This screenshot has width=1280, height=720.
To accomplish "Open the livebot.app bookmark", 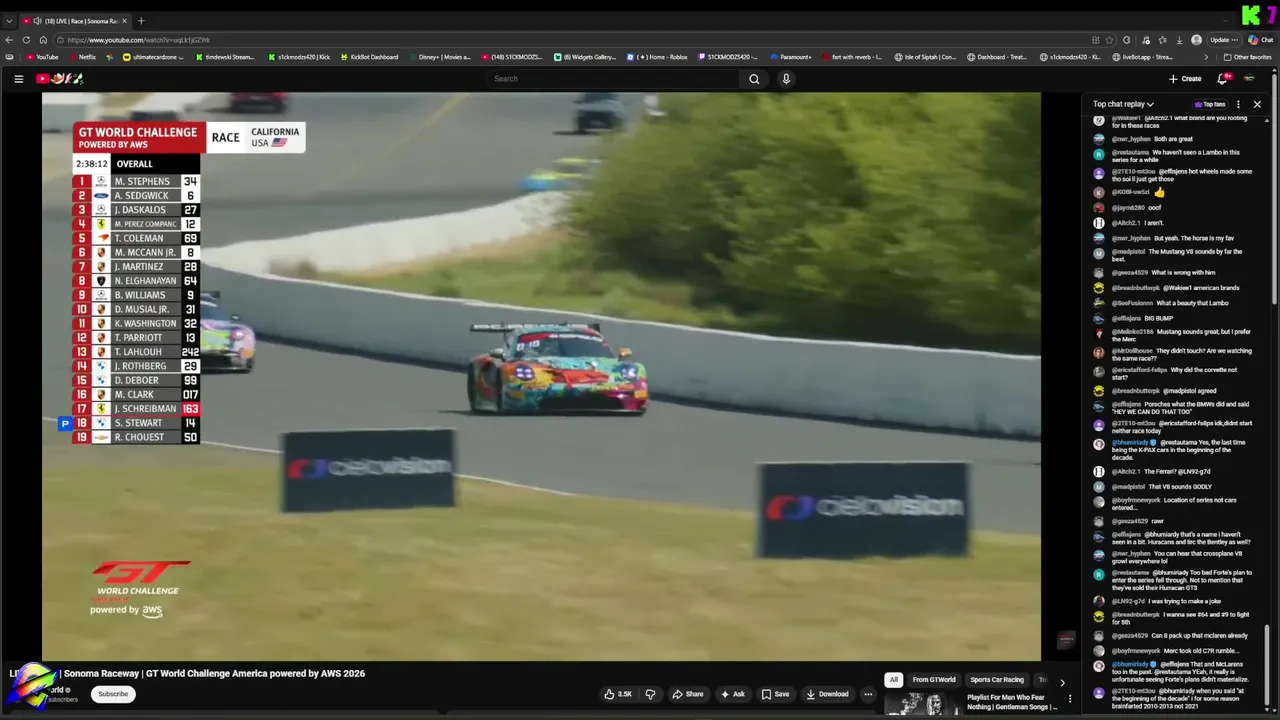I will 1144,57.
